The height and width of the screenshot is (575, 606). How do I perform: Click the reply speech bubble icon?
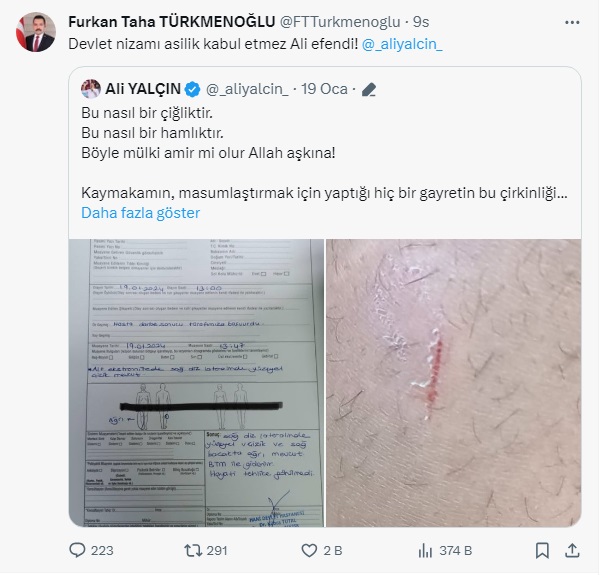(x=77, y=550)
